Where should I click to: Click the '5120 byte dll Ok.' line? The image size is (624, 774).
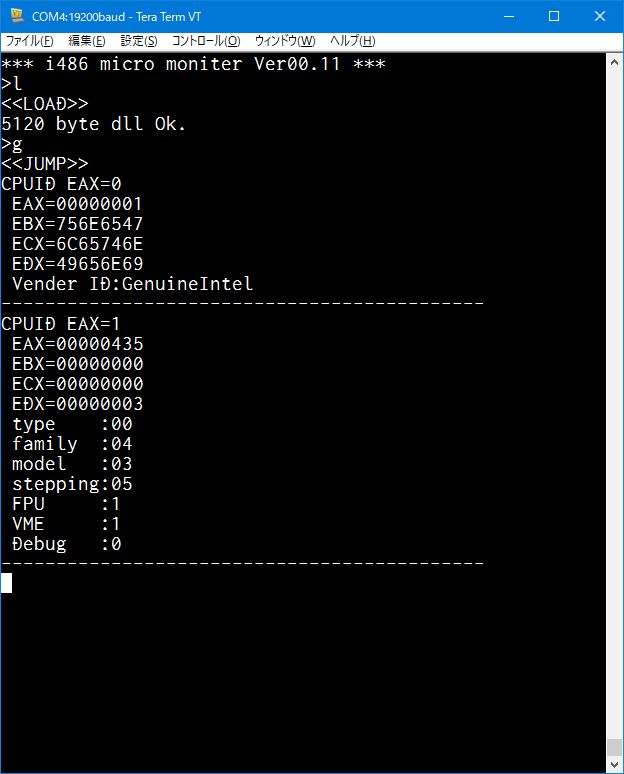coord(93,124)
